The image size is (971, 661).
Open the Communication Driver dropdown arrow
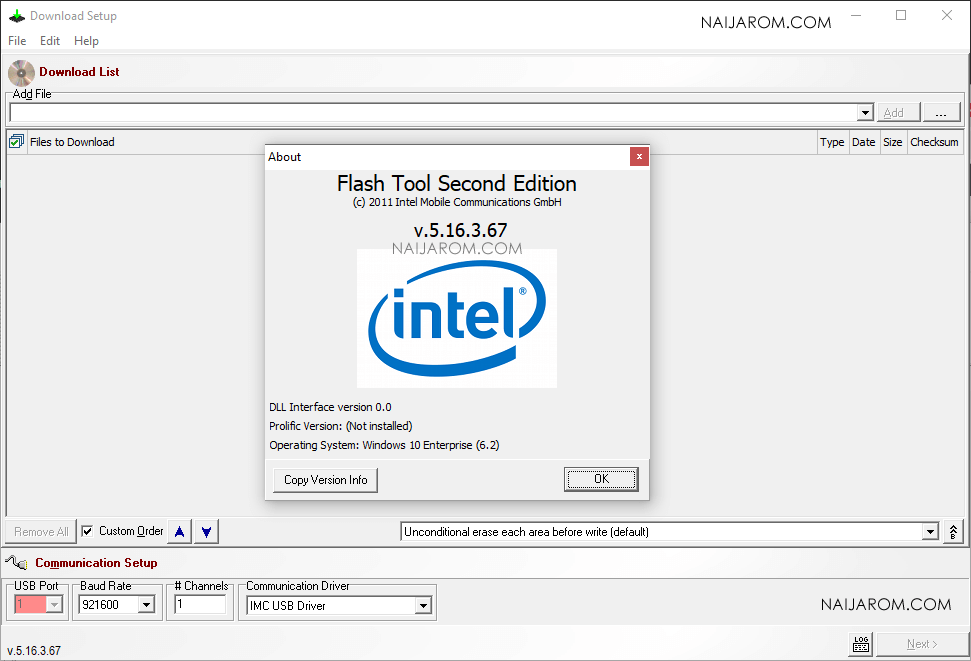click(x=423, y=605)
